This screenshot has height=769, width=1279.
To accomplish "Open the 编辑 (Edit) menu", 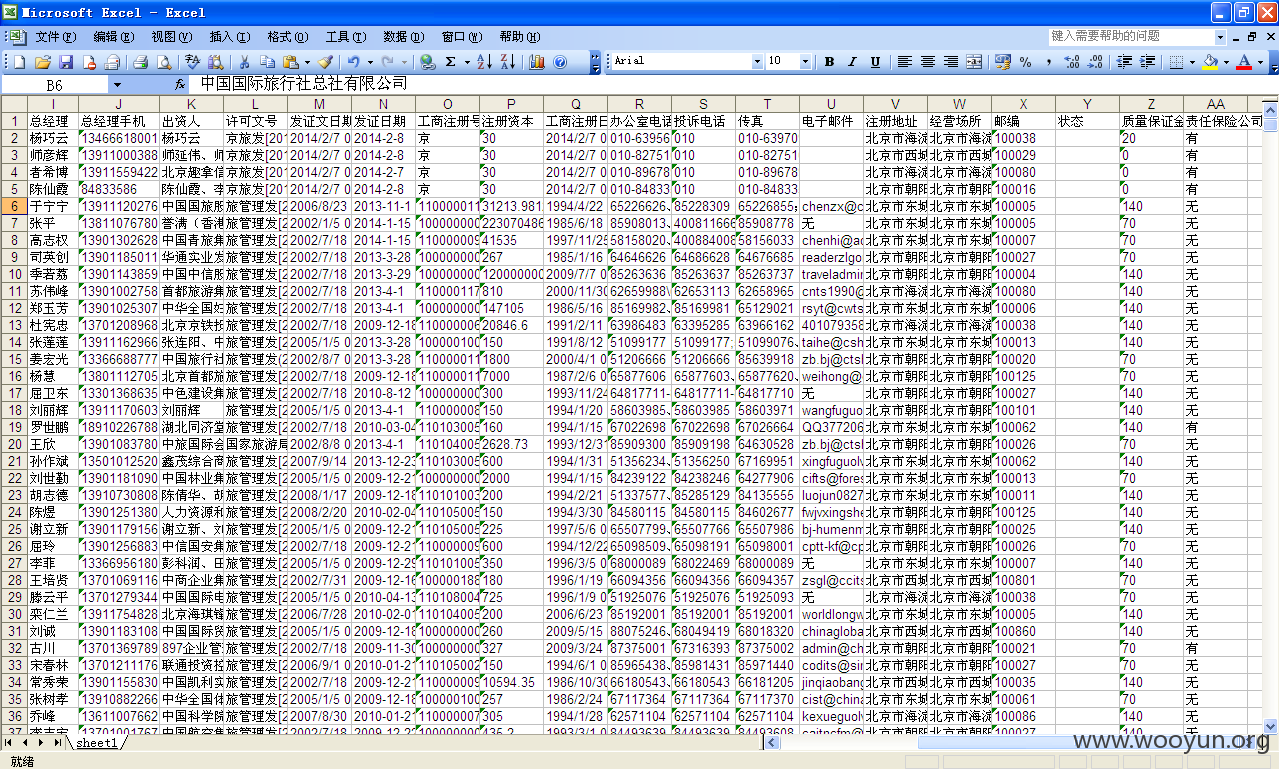I will 113,37.
